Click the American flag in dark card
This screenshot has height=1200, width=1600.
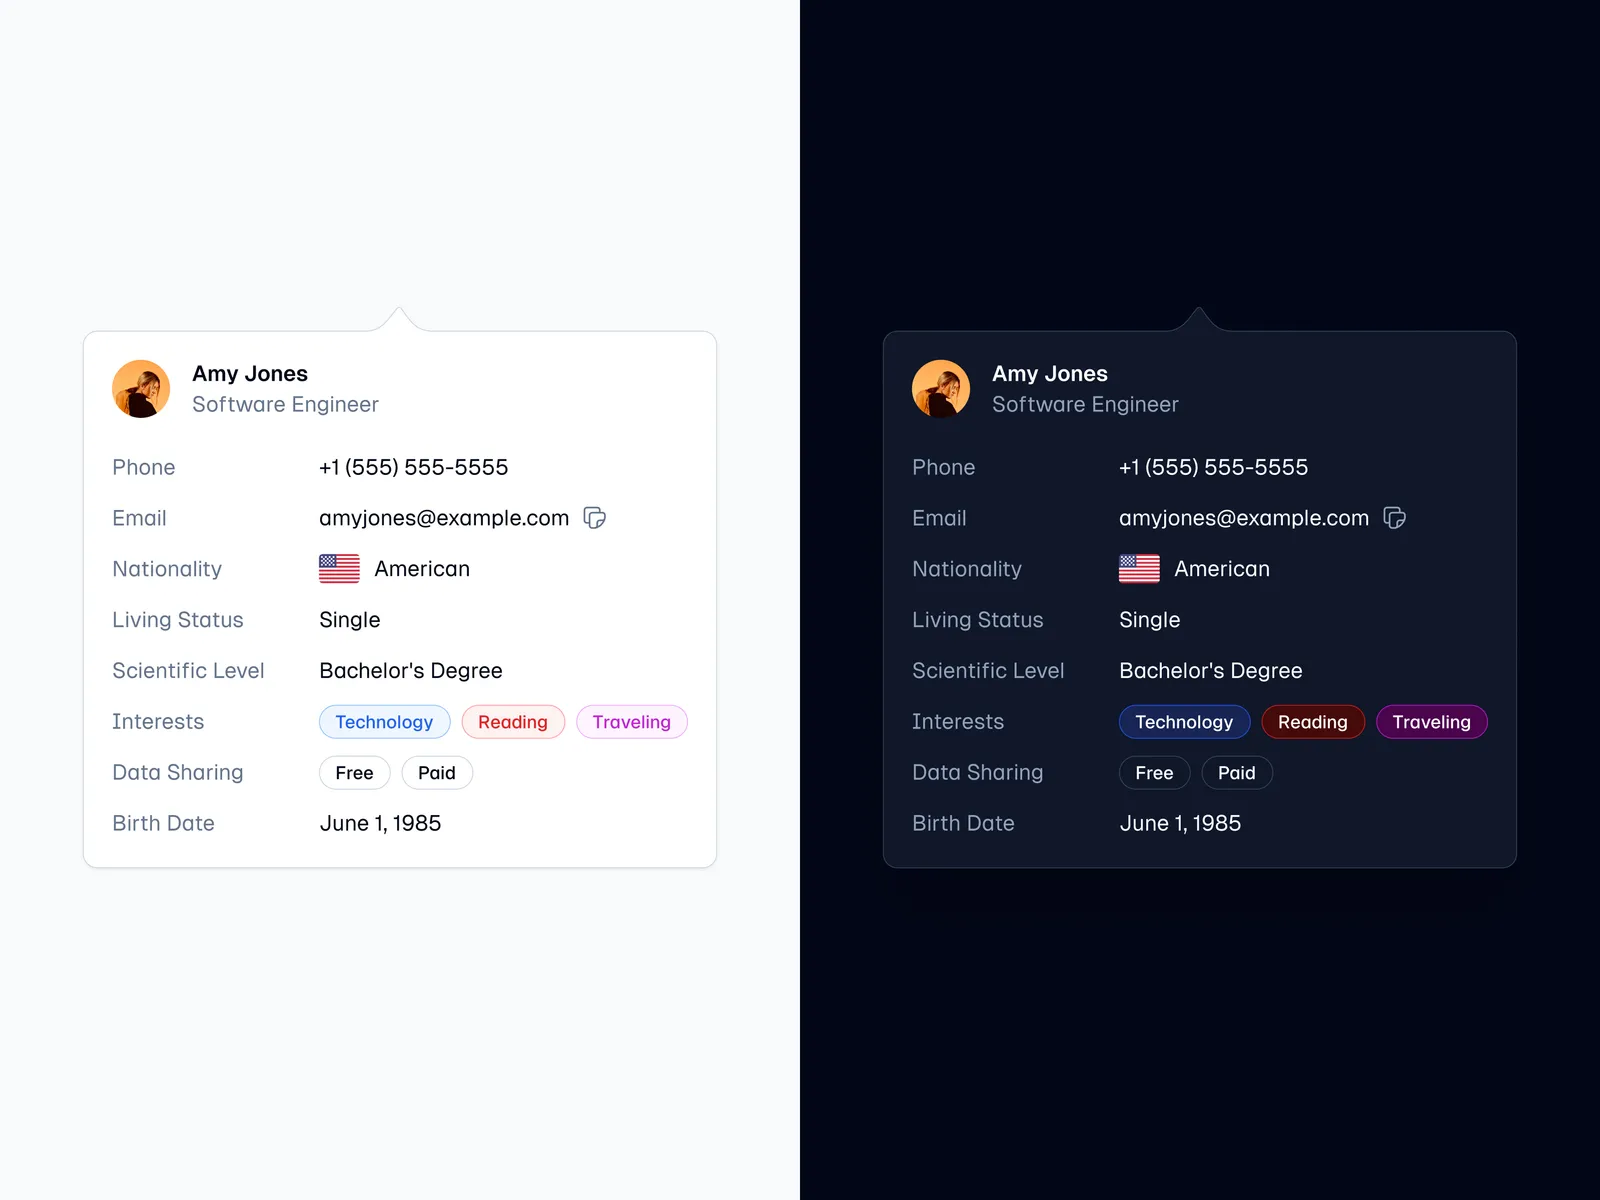tap(1139, 569)
